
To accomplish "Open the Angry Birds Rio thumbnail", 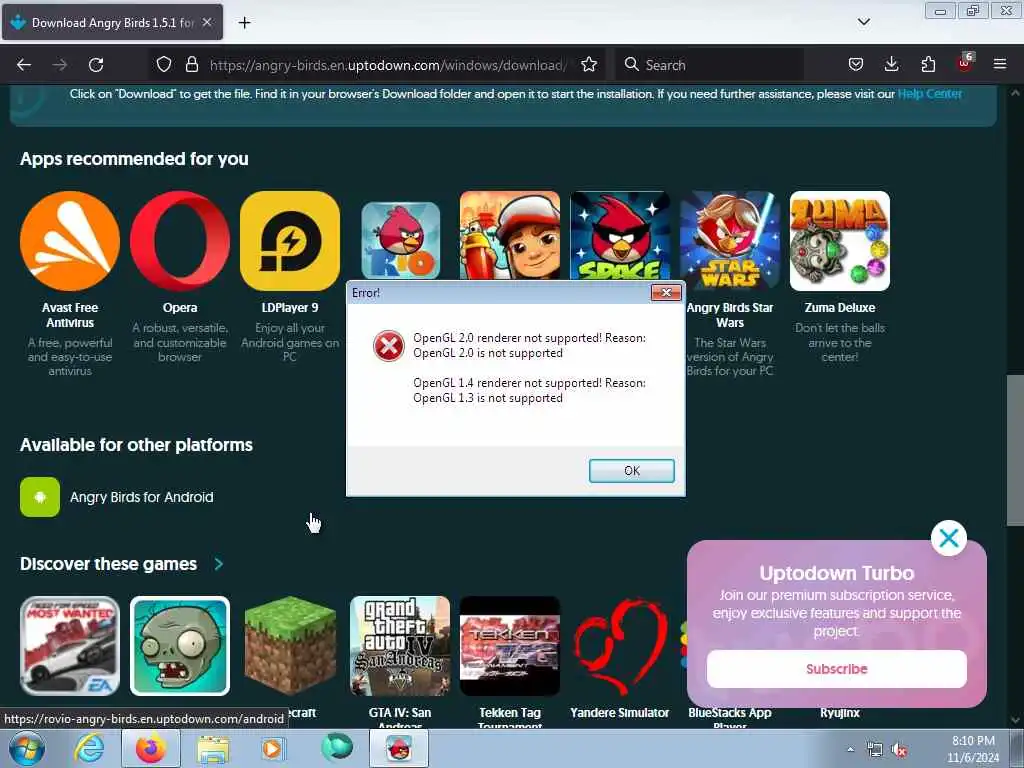I will [400, 240].
